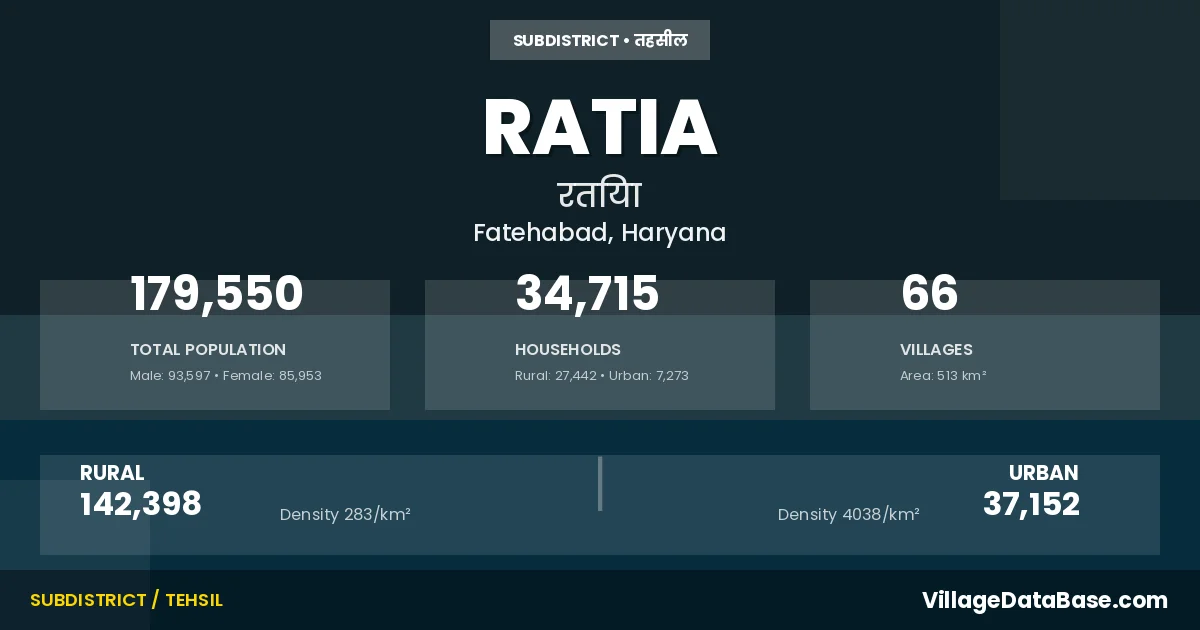1200x630 pixels.
Task: Click the Hindi name रतिया
Action: 600,193
